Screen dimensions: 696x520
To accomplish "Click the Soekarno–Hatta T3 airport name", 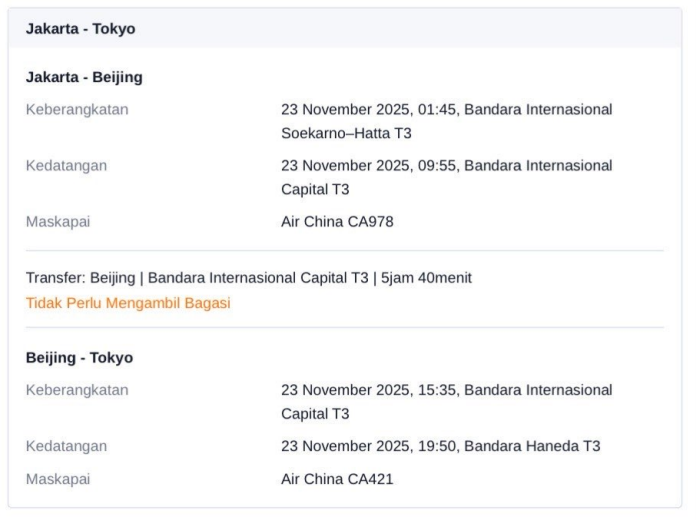I will coord(346,133).
